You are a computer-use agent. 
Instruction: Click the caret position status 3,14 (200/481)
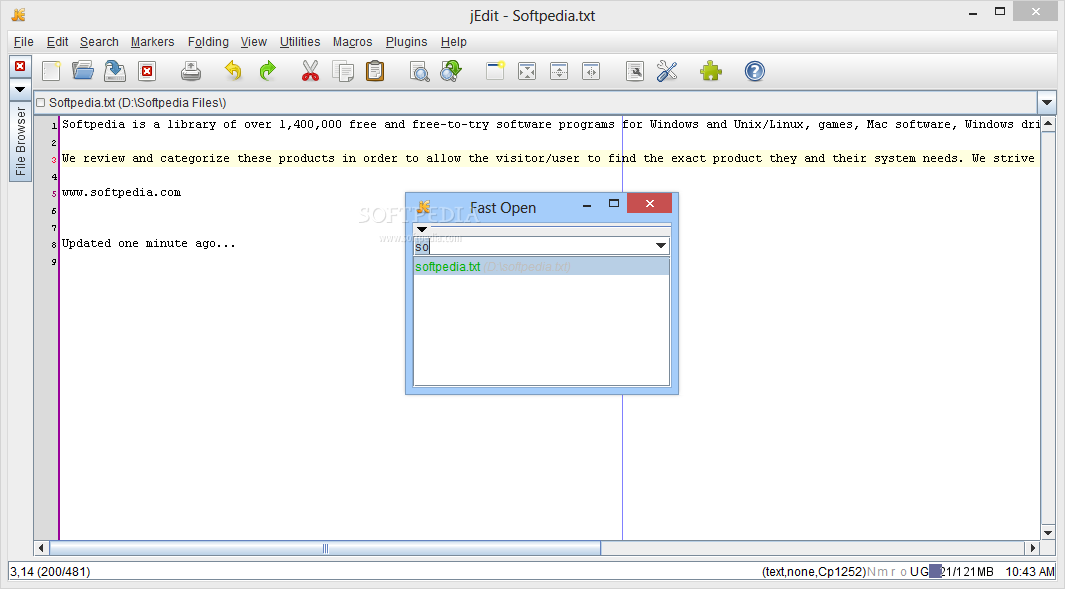50,572
